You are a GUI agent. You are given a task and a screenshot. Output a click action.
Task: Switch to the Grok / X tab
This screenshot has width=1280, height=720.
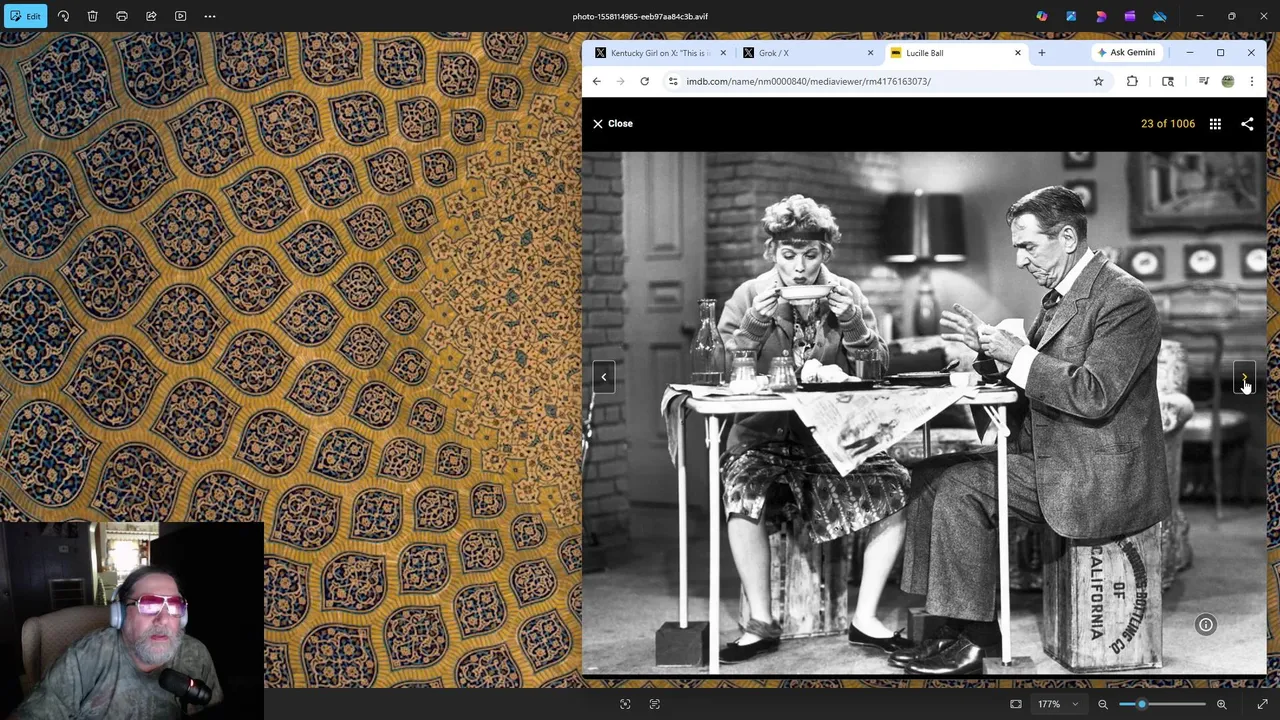tap(805, 53)
